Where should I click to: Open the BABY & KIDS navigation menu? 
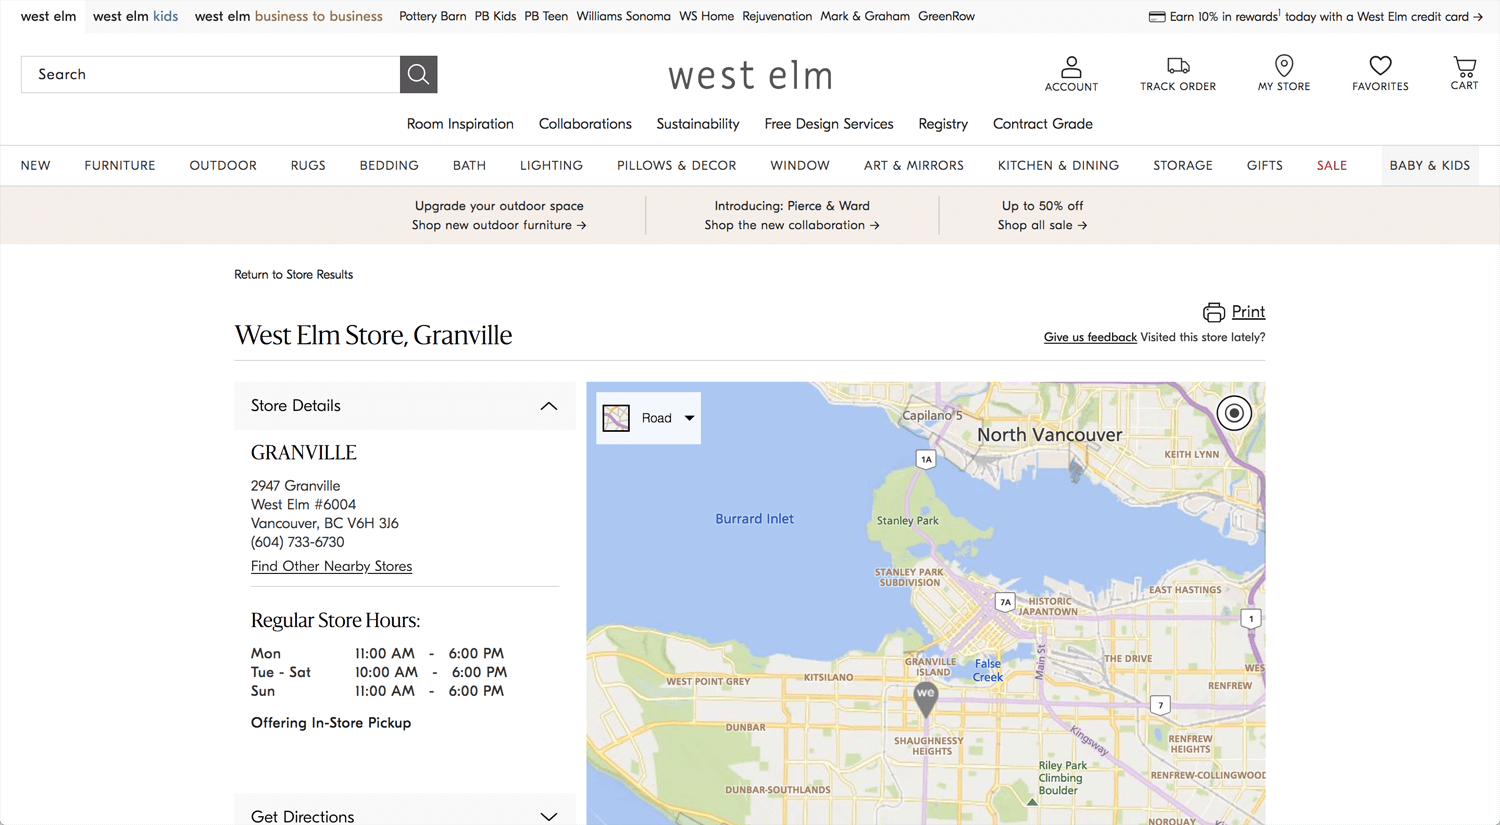pos(1430,165)
